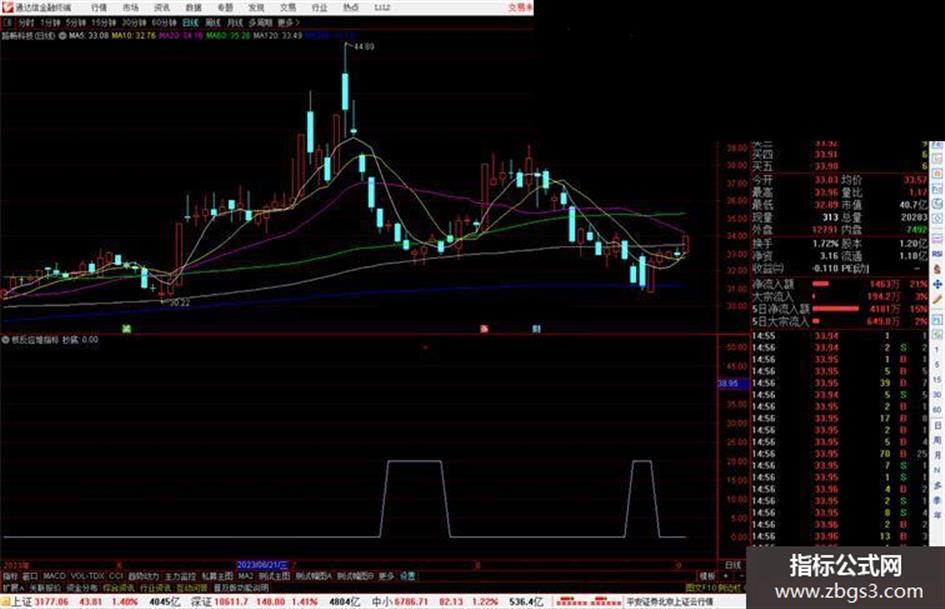
Task: Open 普及版功能说明 link
Action: pyautogui.click(x=241, y=587)
